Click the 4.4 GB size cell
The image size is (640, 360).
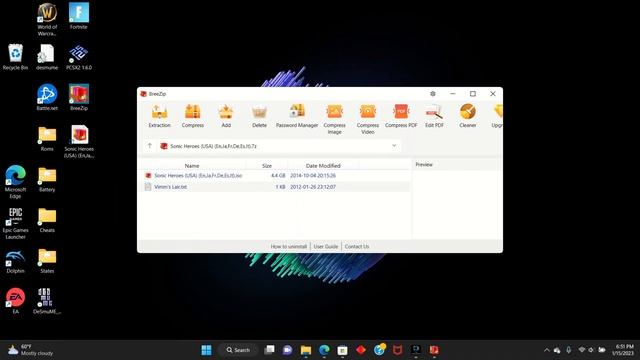[x=278, y=176]
